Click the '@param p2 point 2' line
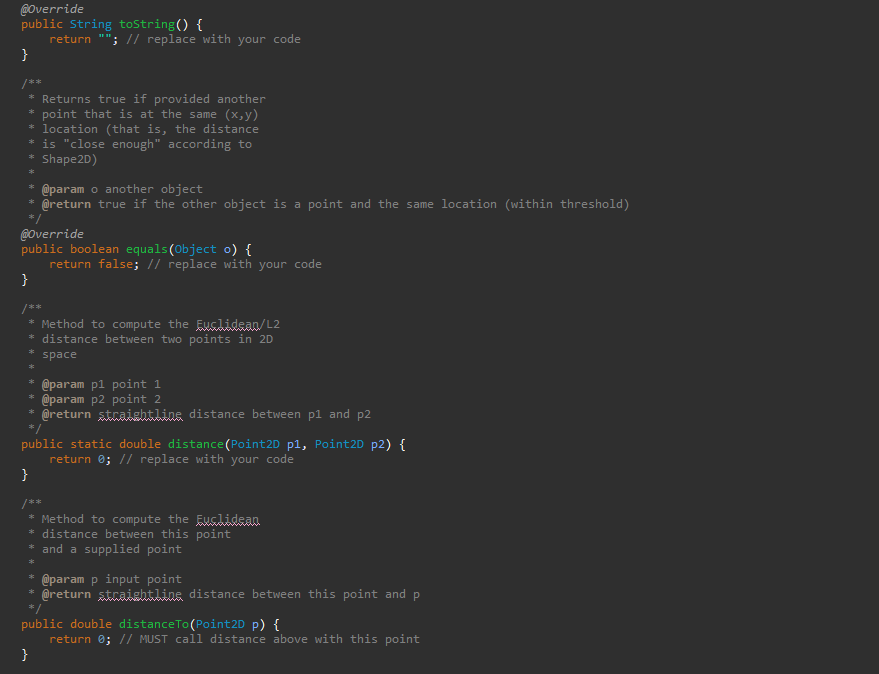Image resolution: width=879 pixels, height=674 pixels. [101, 399]
